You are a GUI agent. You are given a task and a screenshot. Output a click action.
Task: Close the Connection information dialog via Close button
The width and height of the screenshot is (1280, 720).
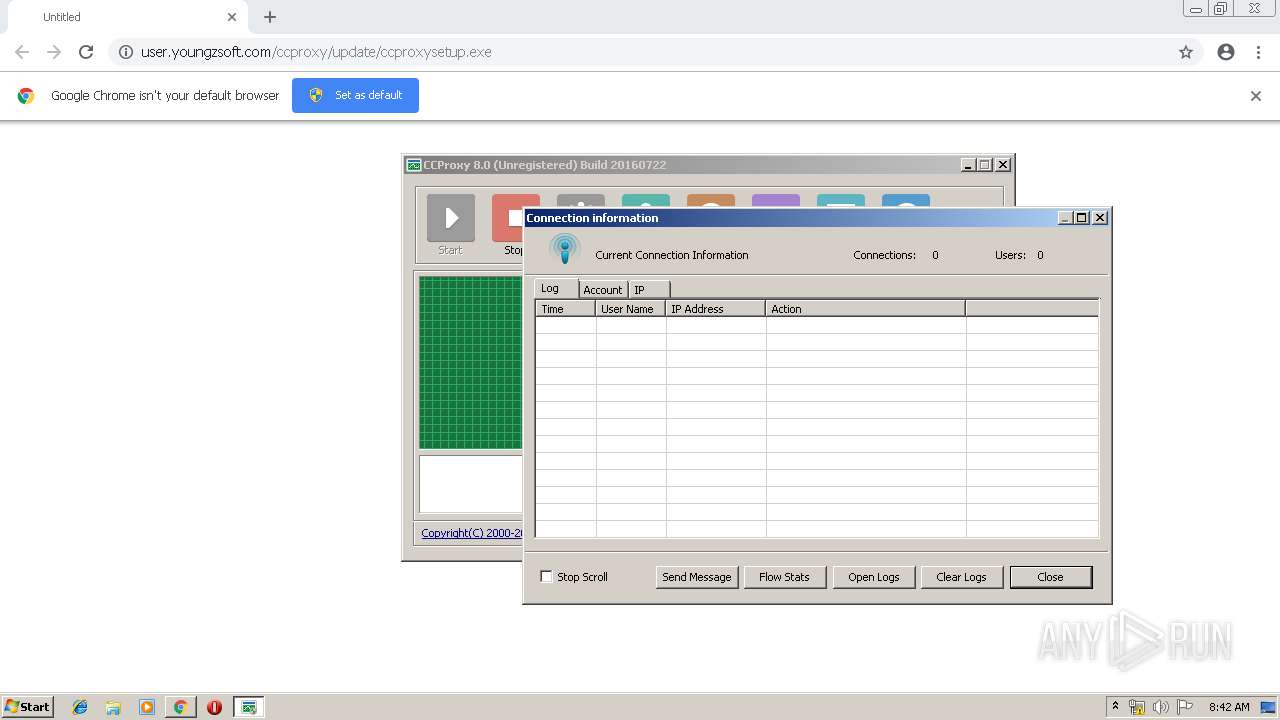[1050, 577]
